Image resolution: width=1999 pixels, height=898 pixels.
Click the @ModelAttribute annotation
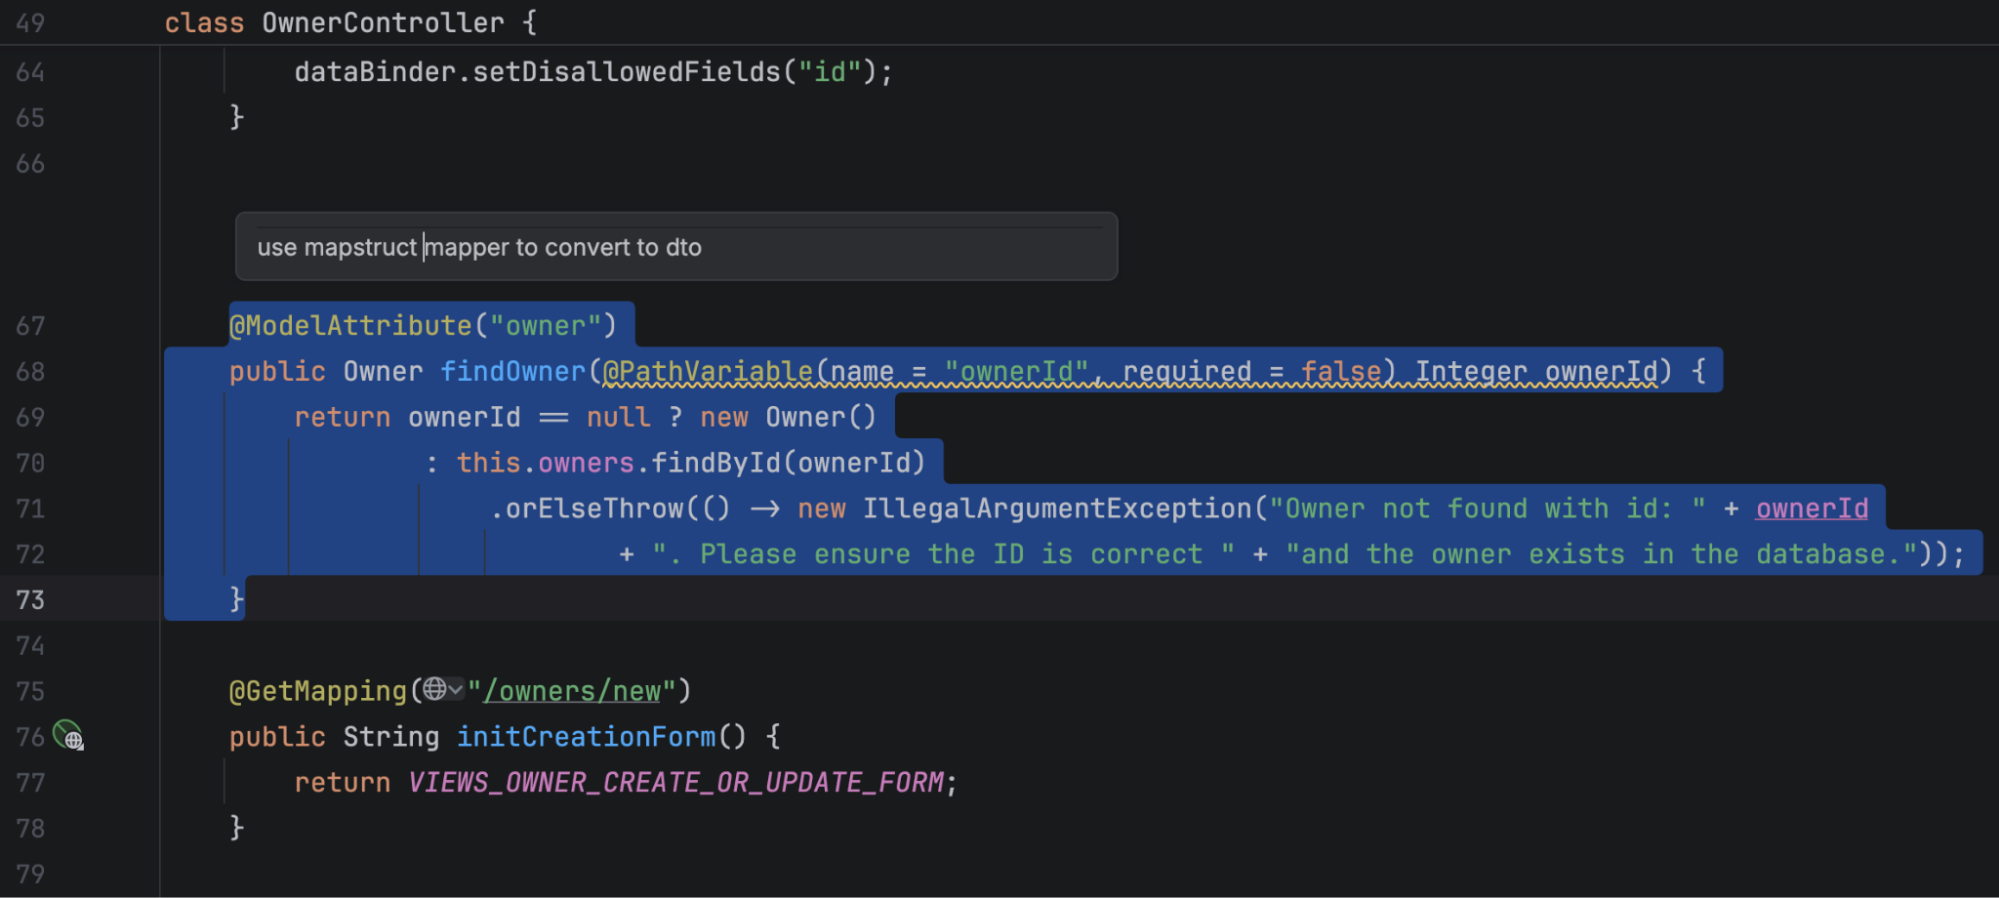pos(350,326)
